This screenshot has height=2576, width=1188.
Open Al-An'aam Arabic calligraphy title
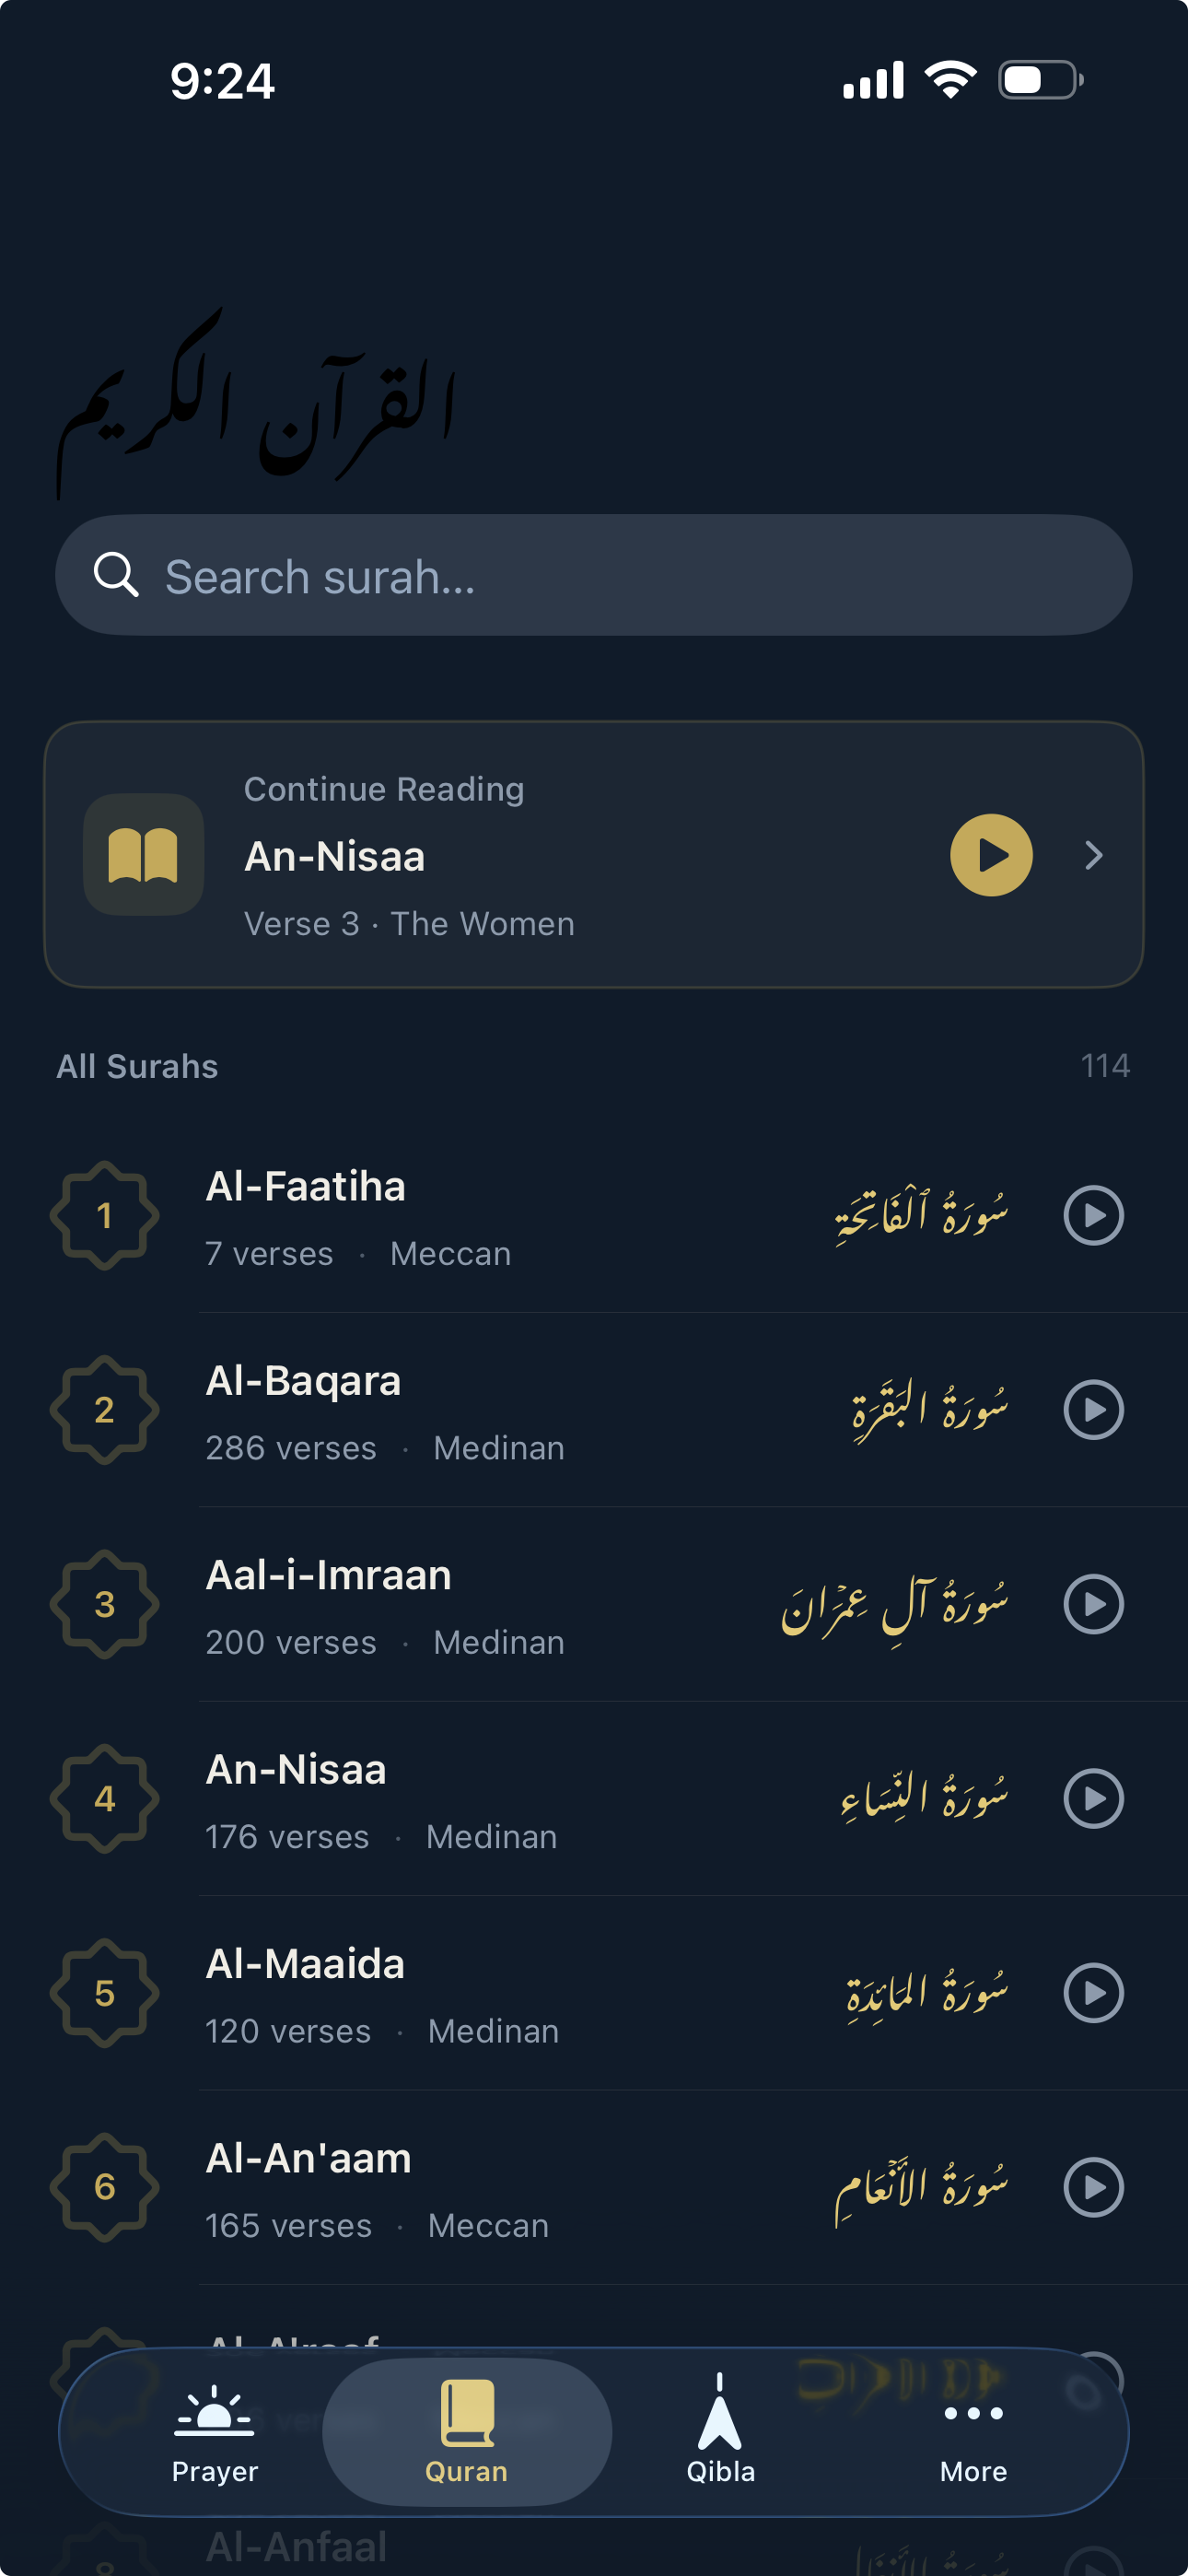(x=921, y=2188)
